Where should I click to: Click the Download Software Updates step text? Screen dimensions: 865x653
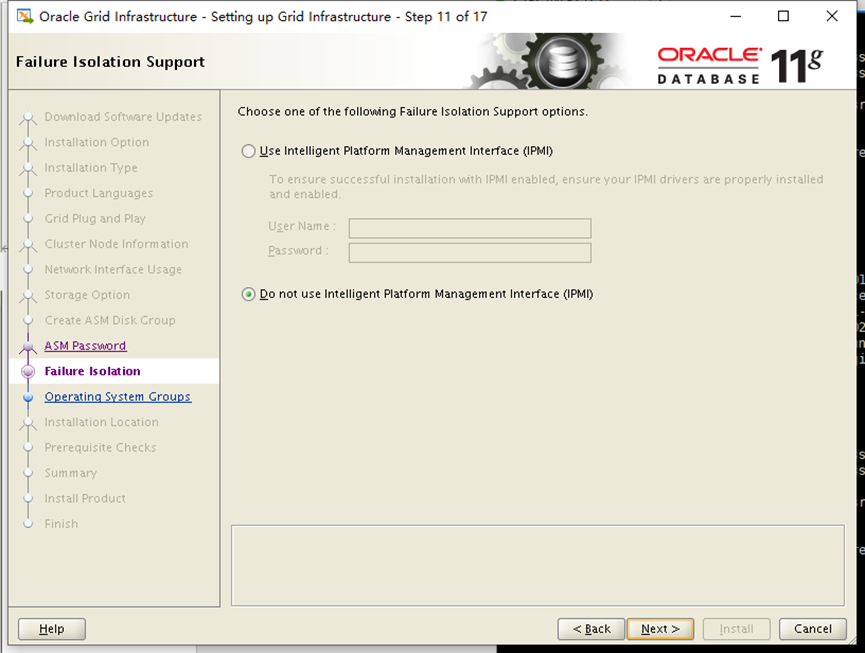pyautogui.click(x=123, y=117)
